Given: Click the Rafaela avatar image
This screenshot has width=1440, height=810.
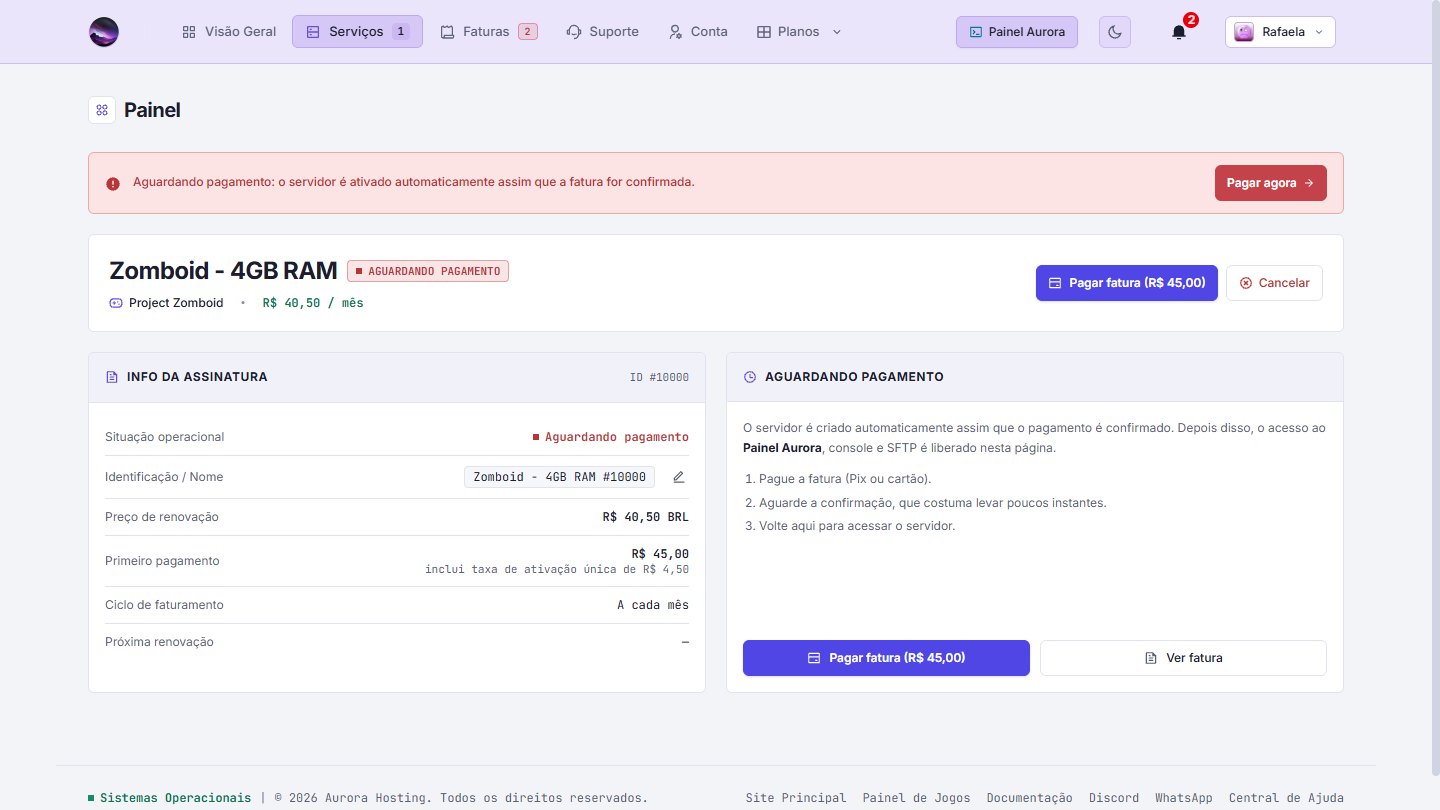Looking at the screenshot, I should pyautogui.click(x=1244, y=32).
